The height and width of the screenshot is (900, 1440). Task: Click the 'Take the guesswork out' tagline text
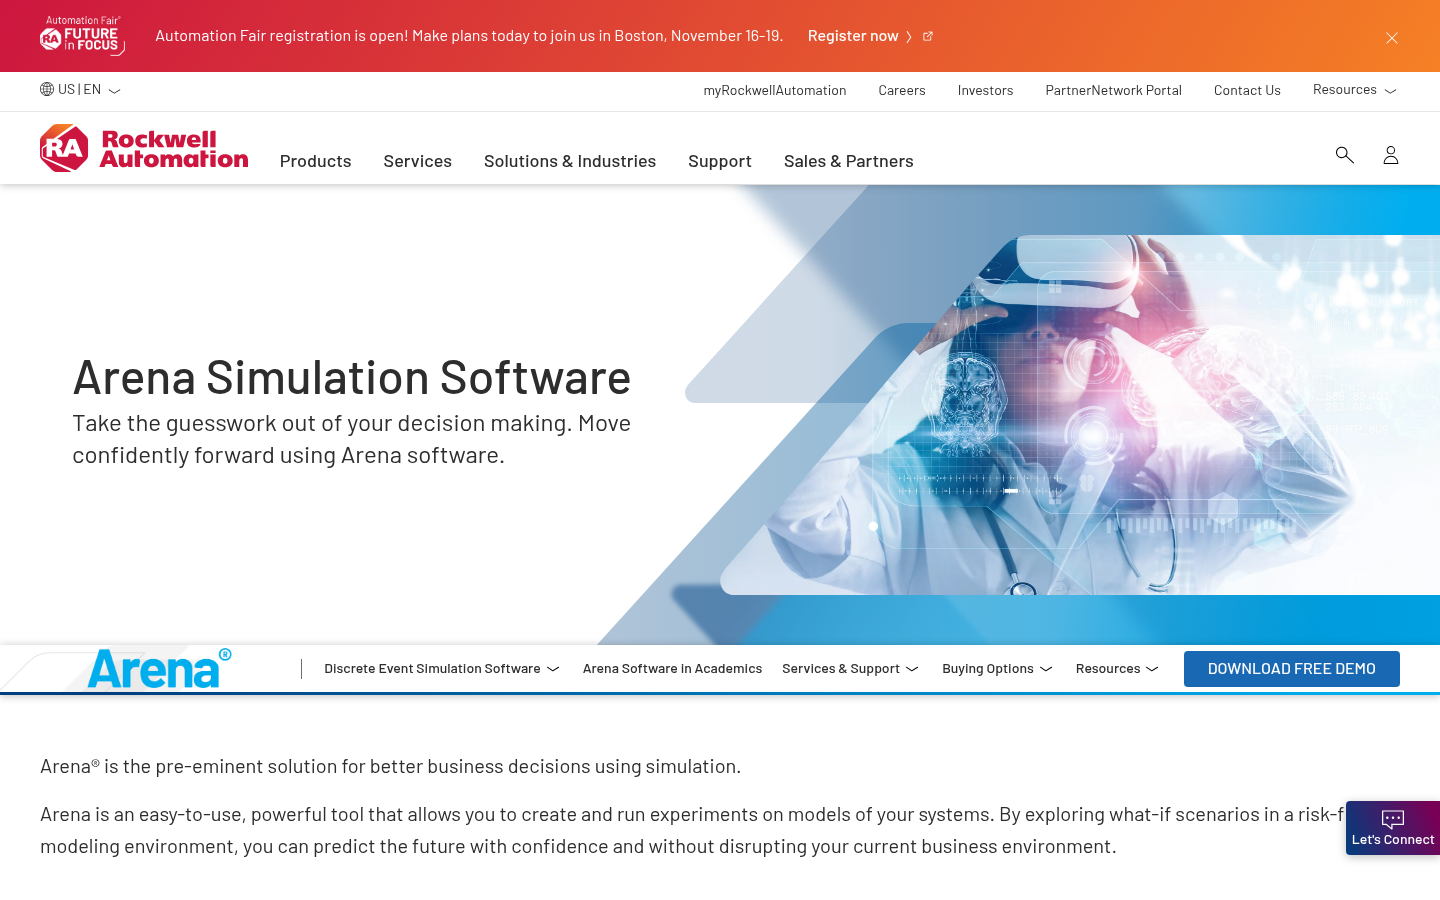tap(352, 439)
